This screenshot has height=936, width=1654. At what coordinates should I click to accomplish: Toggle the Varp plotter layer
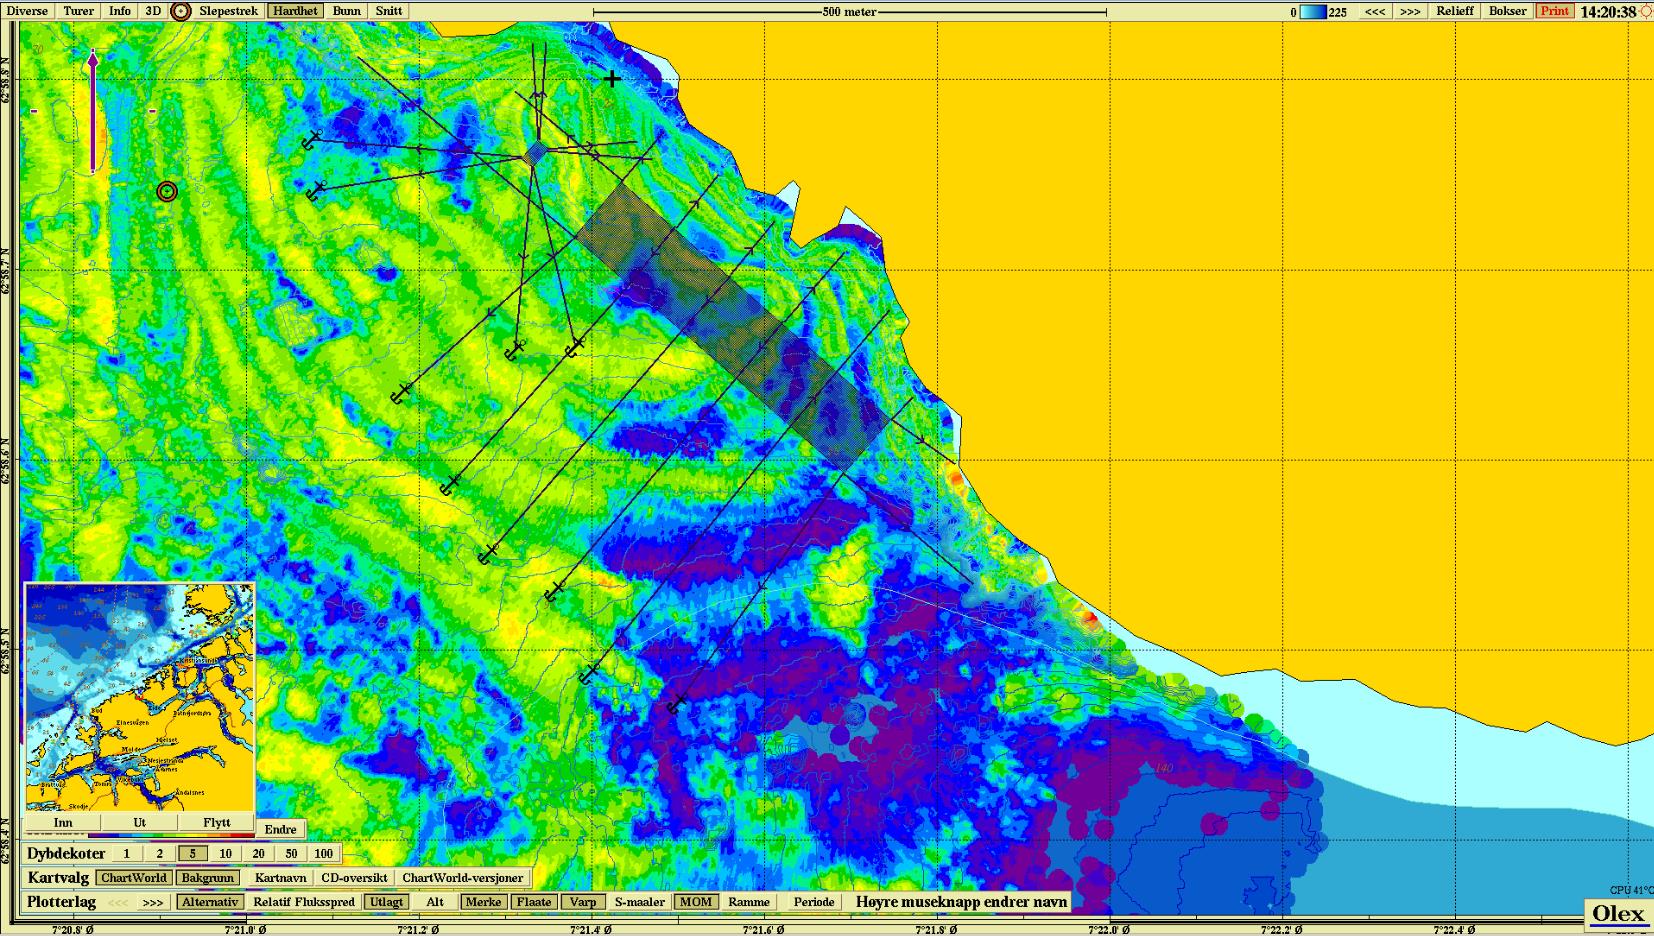click(x=583, y=902)
